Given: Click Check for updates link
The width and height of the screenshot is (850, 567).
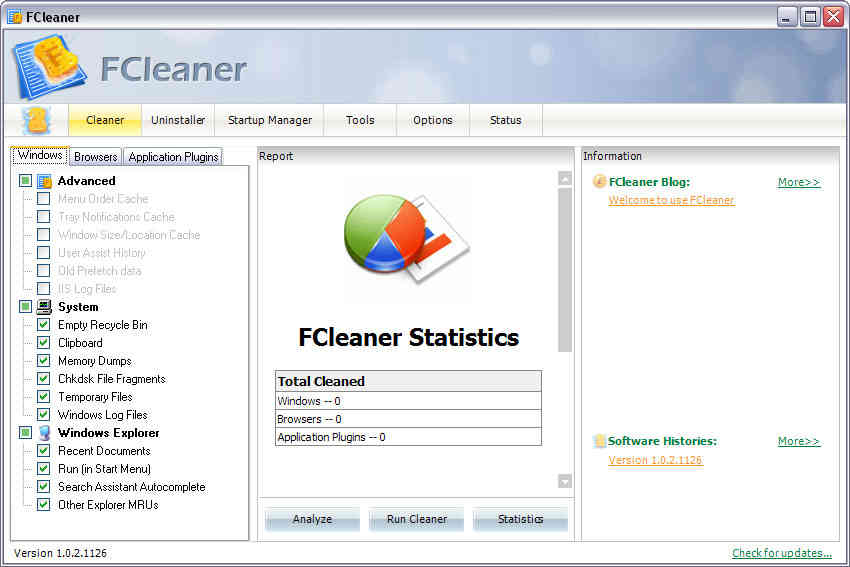Looking at the screenshot, I should point(782,553).
